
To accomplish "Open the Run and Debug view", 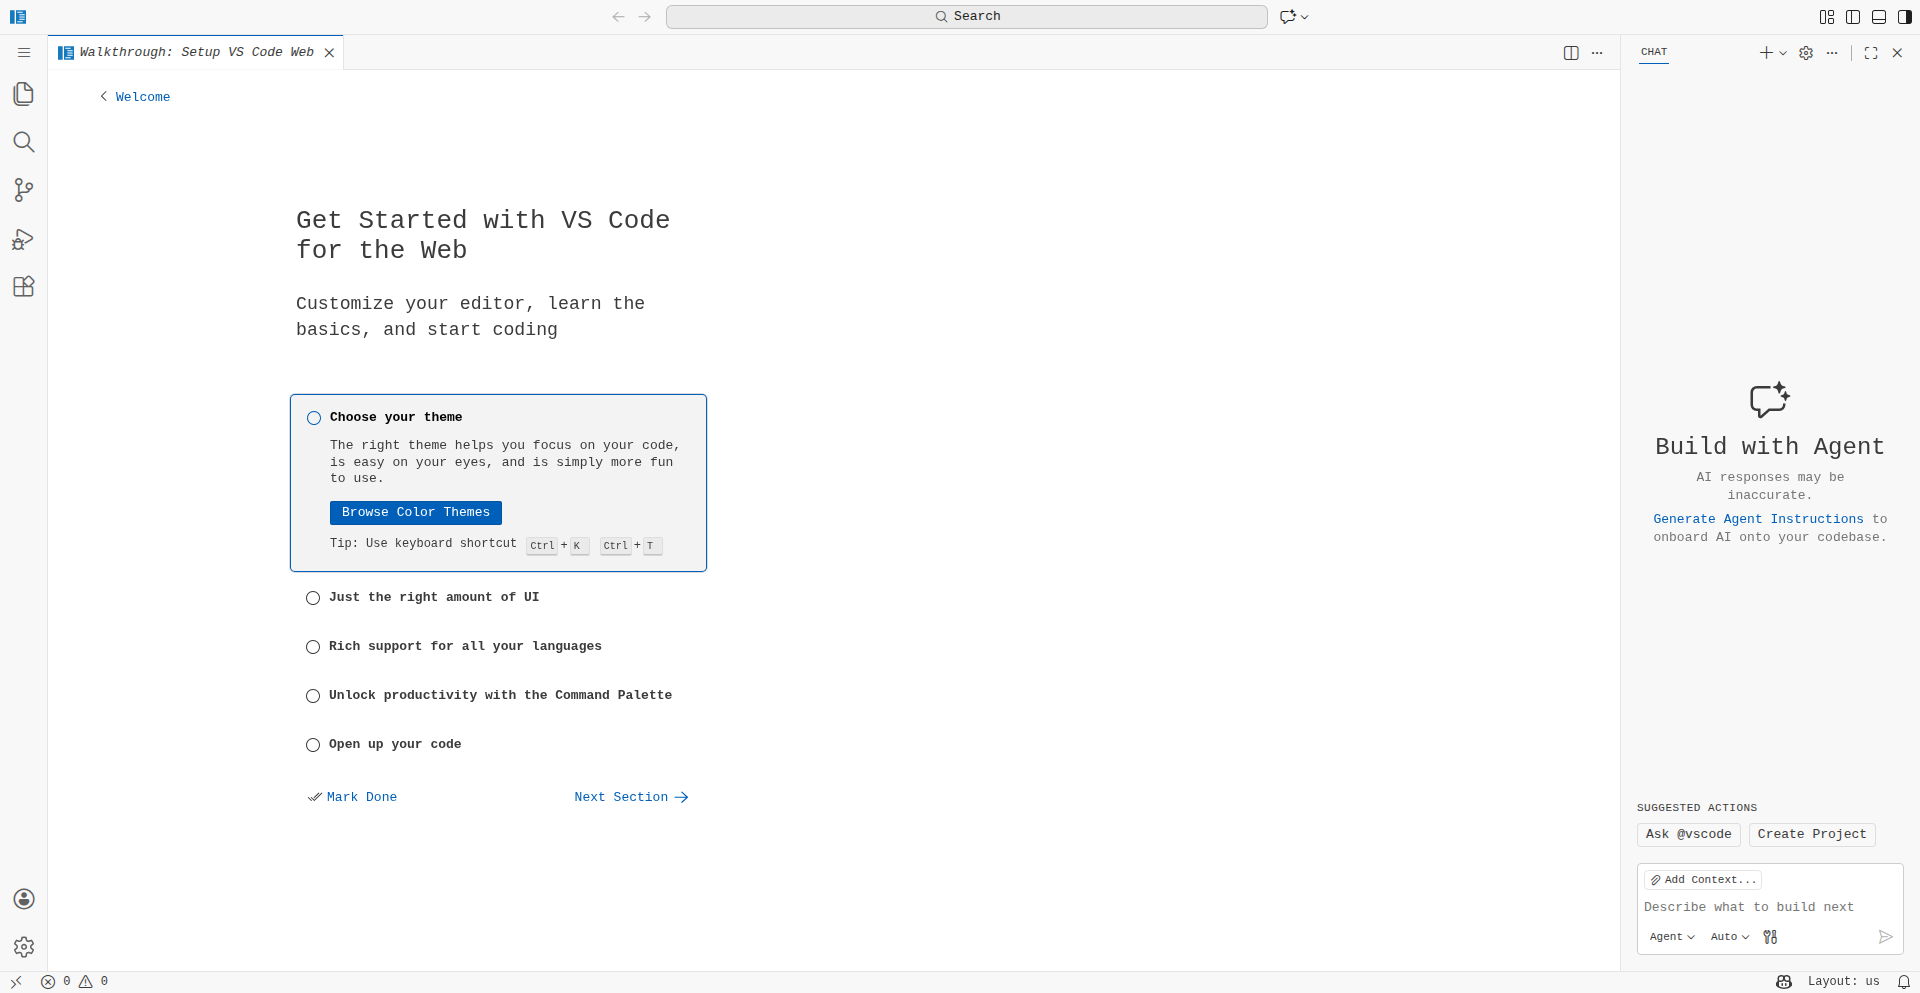I will click(24, 239).
